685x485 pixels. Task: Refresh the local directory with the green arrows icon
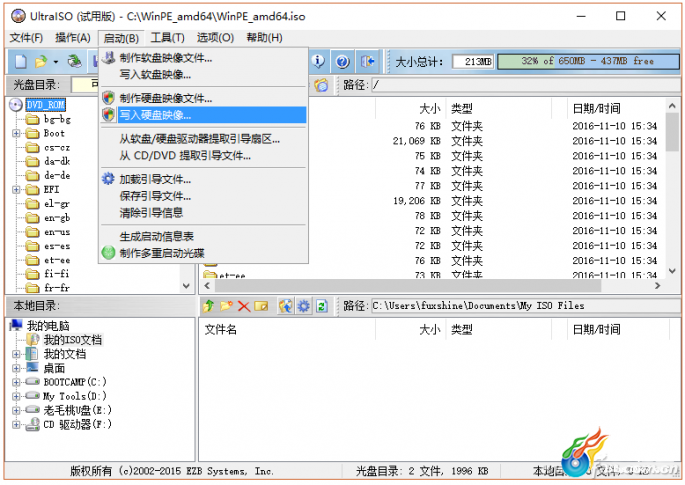[x=322, y=306]
